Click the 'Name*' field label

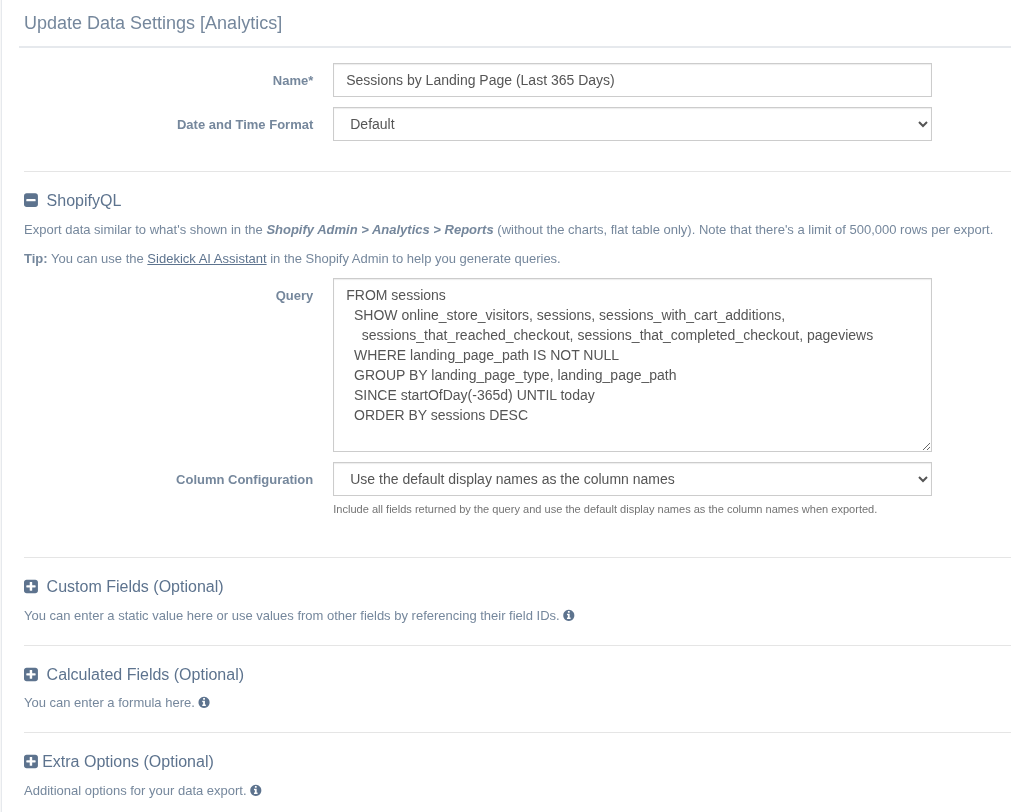pyautogui.click(x=293, y=81)
